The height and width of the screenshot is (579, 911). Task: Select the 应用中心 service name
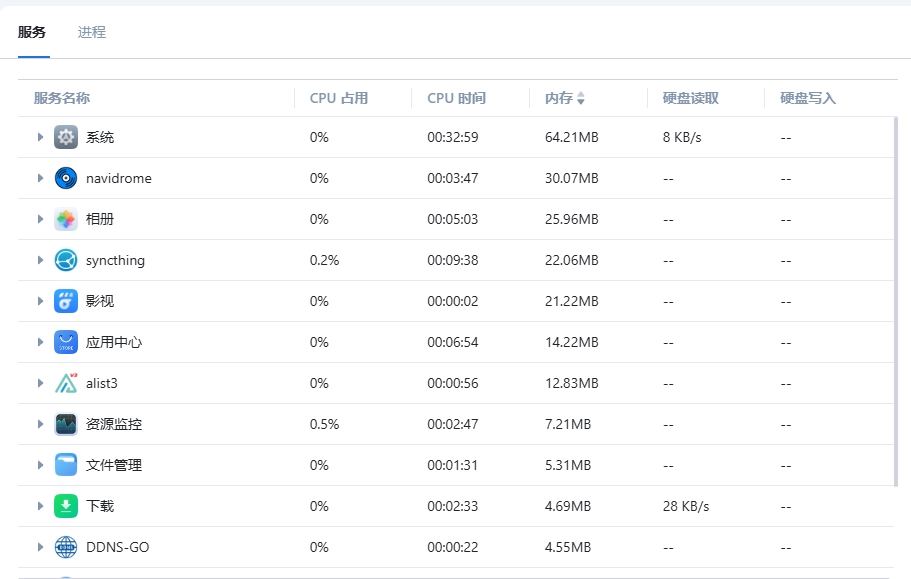click(x=114, y=342)
